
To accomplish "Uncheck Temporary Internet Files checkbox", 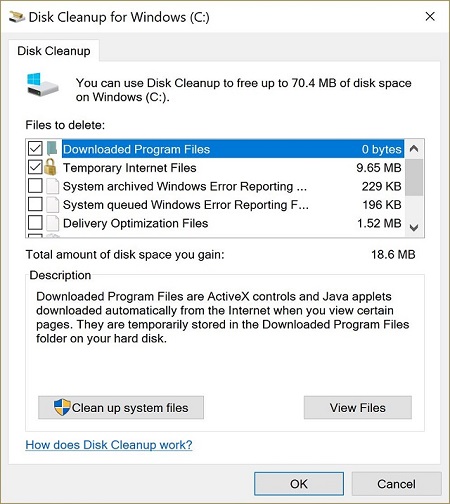I will (35, 167).
